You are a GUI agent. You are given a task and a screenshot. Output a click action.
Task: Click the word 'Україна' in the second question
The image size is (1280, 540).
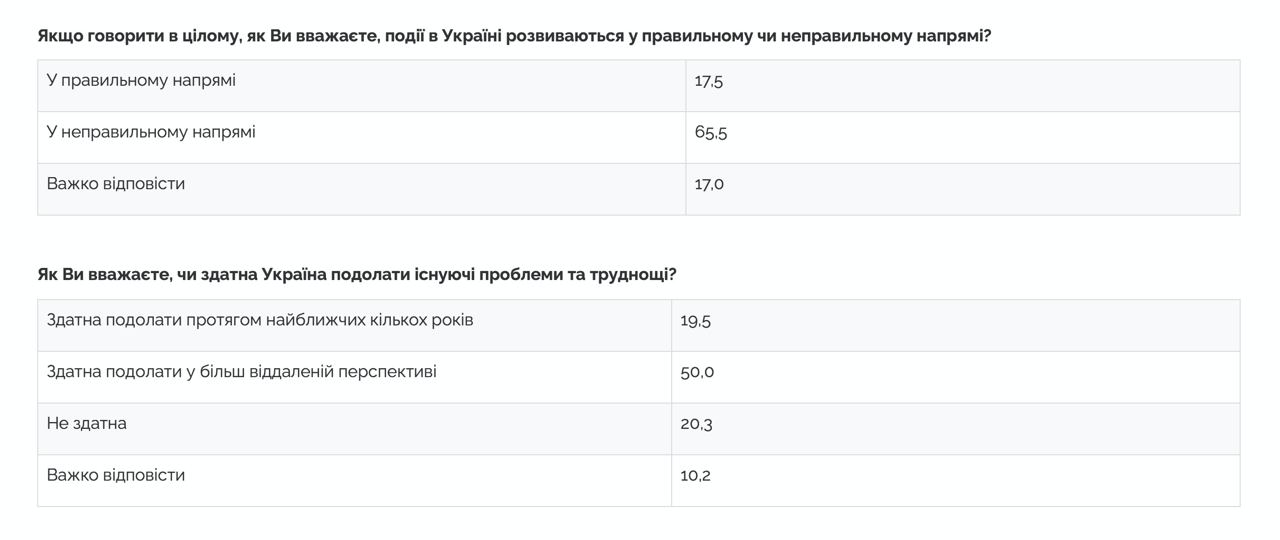[293, 275]
